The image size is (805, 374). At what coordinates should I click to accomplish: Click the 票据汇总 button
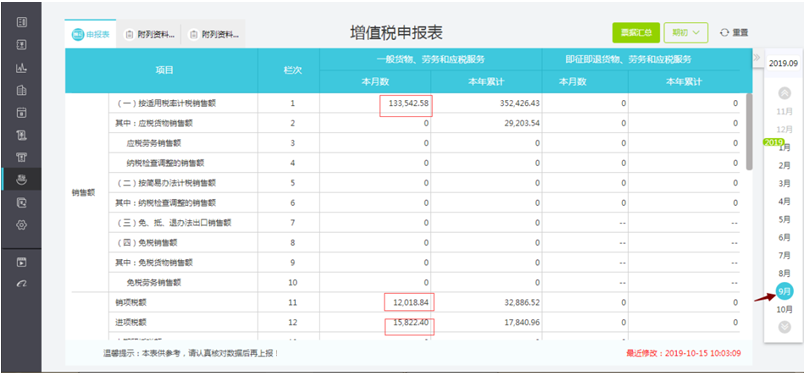[636, 32]
